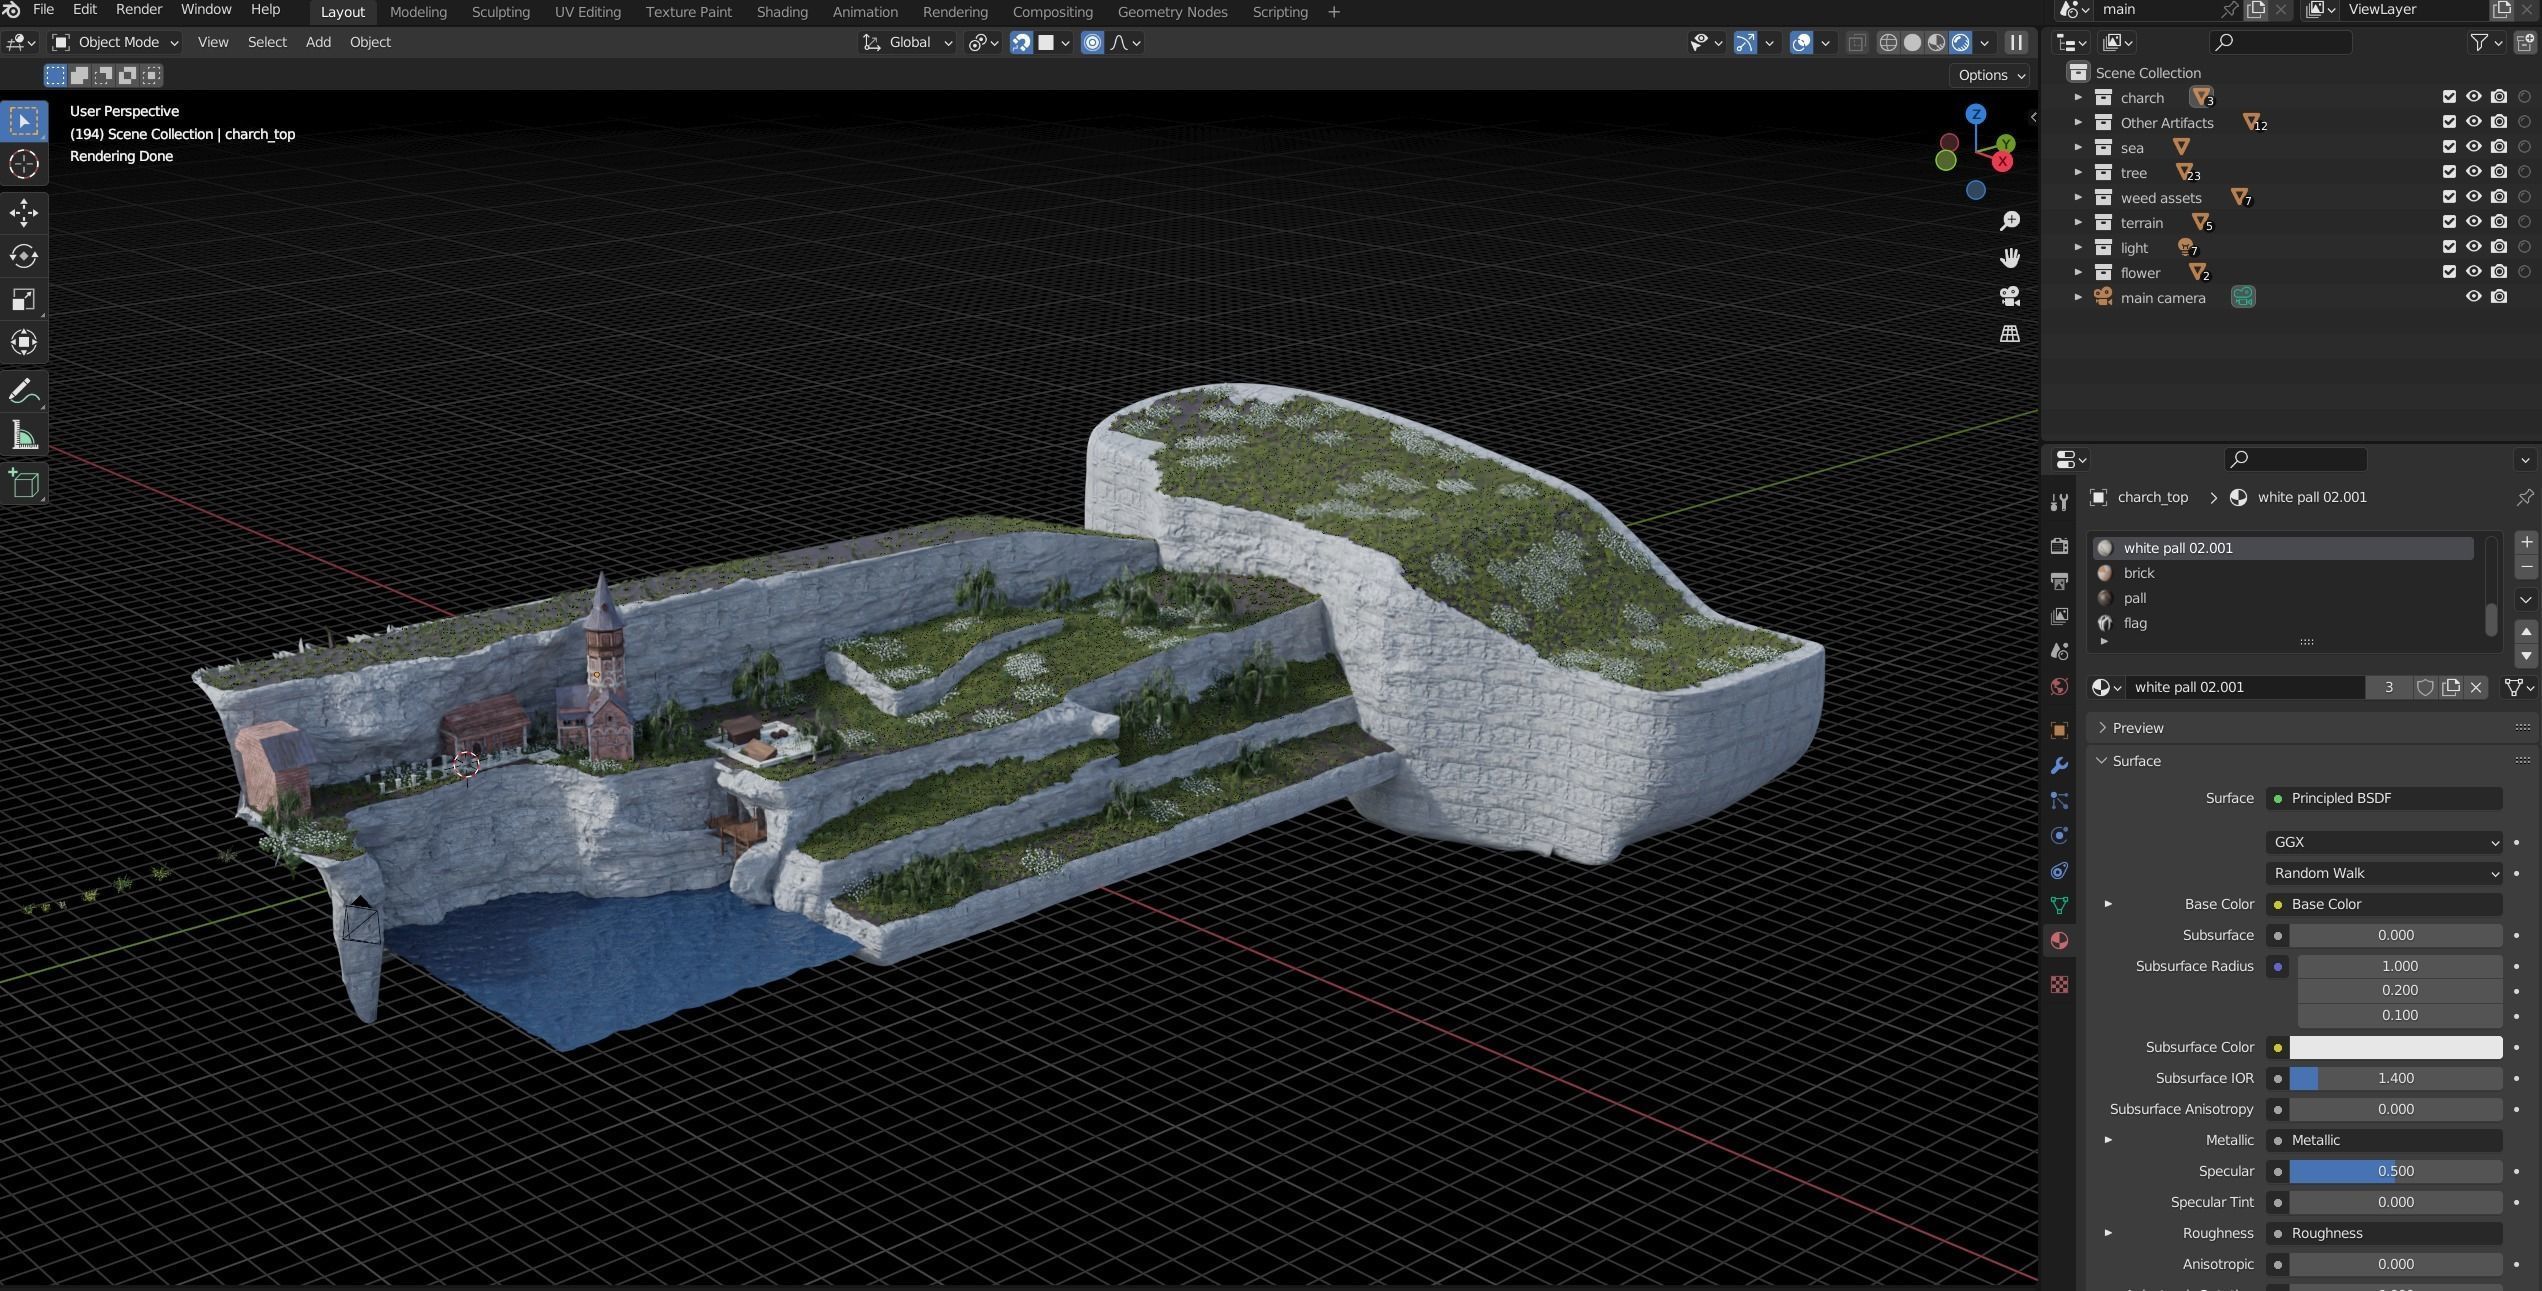
Task: Open the Material properties tab
Action: (2059, 941)
